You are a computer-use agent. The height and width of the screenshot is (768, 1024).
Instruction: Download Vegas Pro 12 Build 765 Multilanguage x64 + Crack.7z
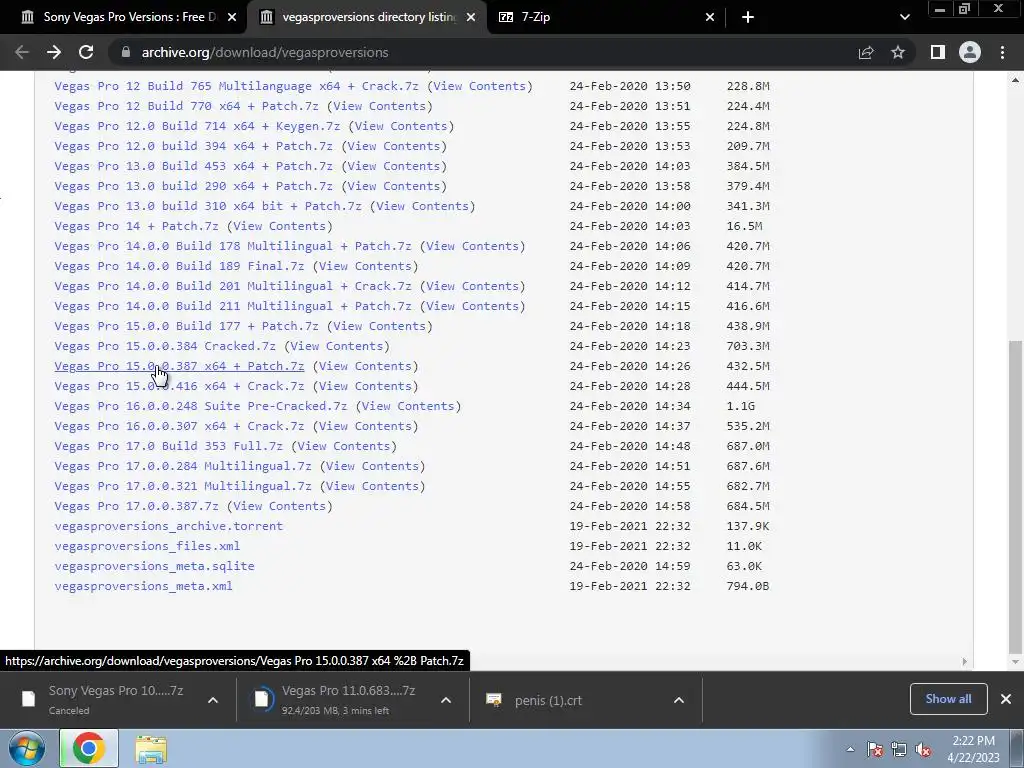click(x=236, y=86)
